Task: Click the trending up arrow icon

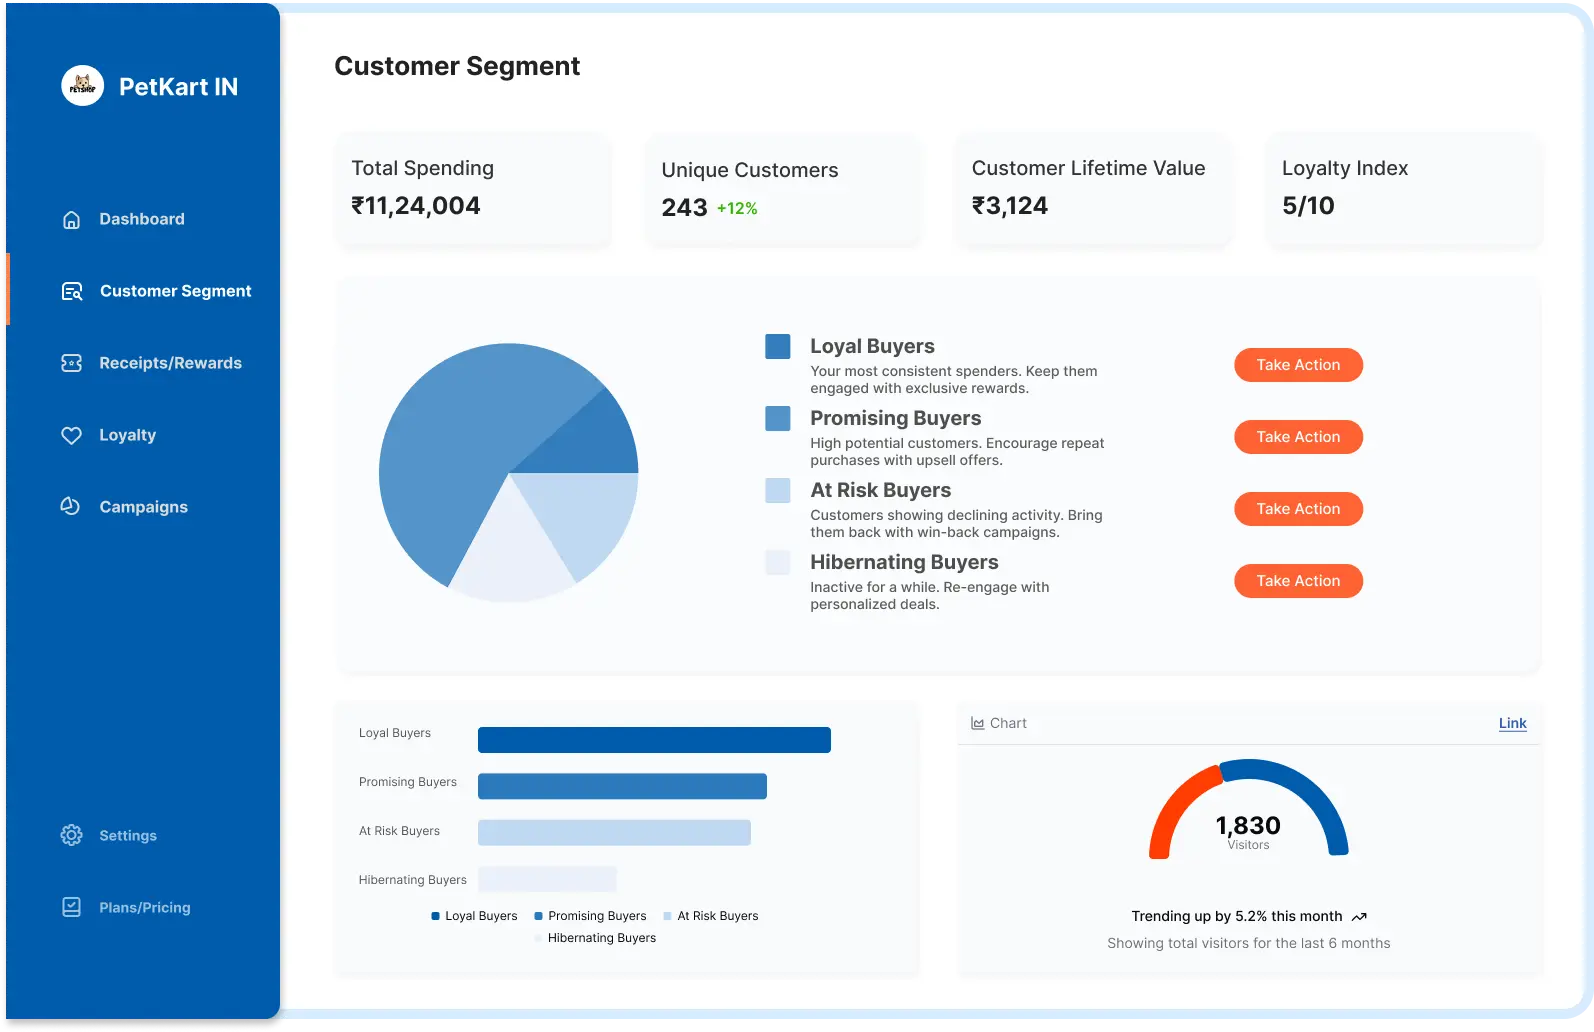Action: pyautogui.click(x=1359, y=917)
